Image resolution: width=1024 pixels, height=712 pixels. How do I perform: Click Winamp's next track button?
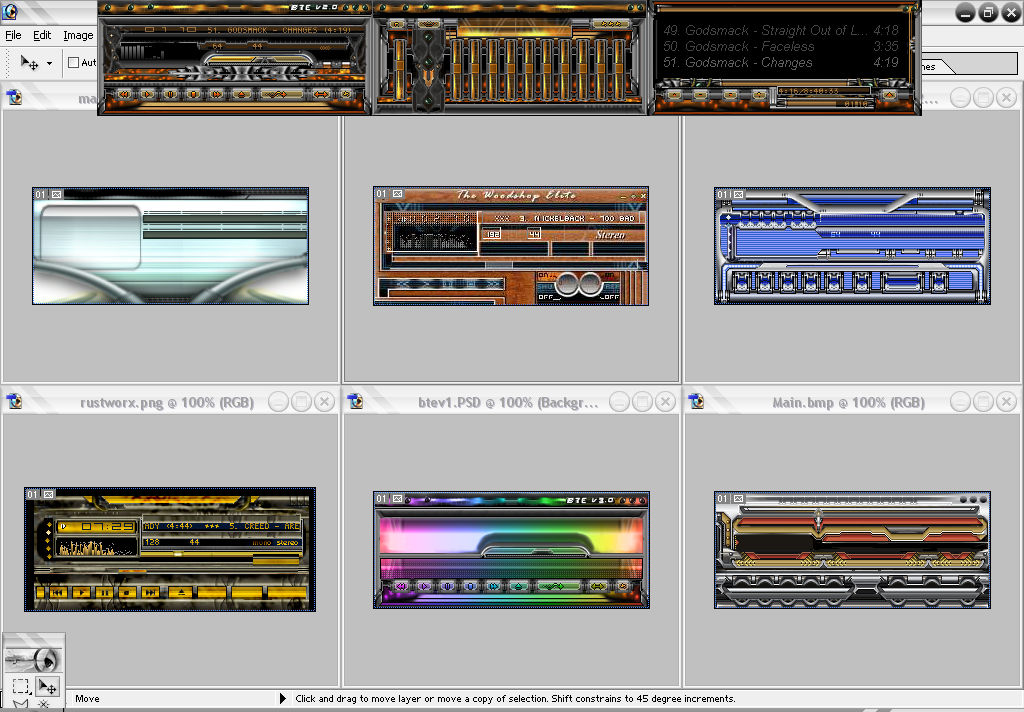coord(217,95)
